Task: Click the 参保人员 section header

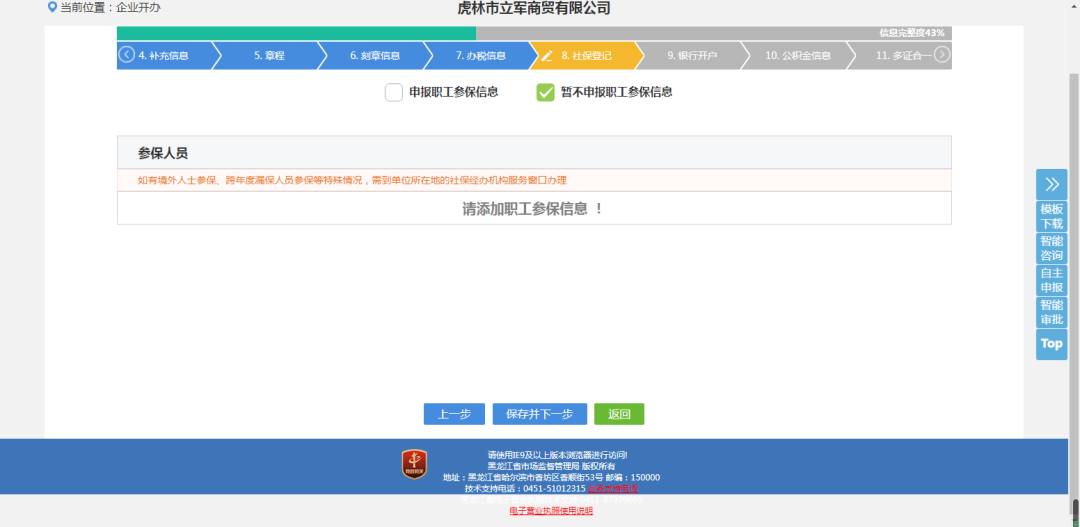Action: pos(534,152)
